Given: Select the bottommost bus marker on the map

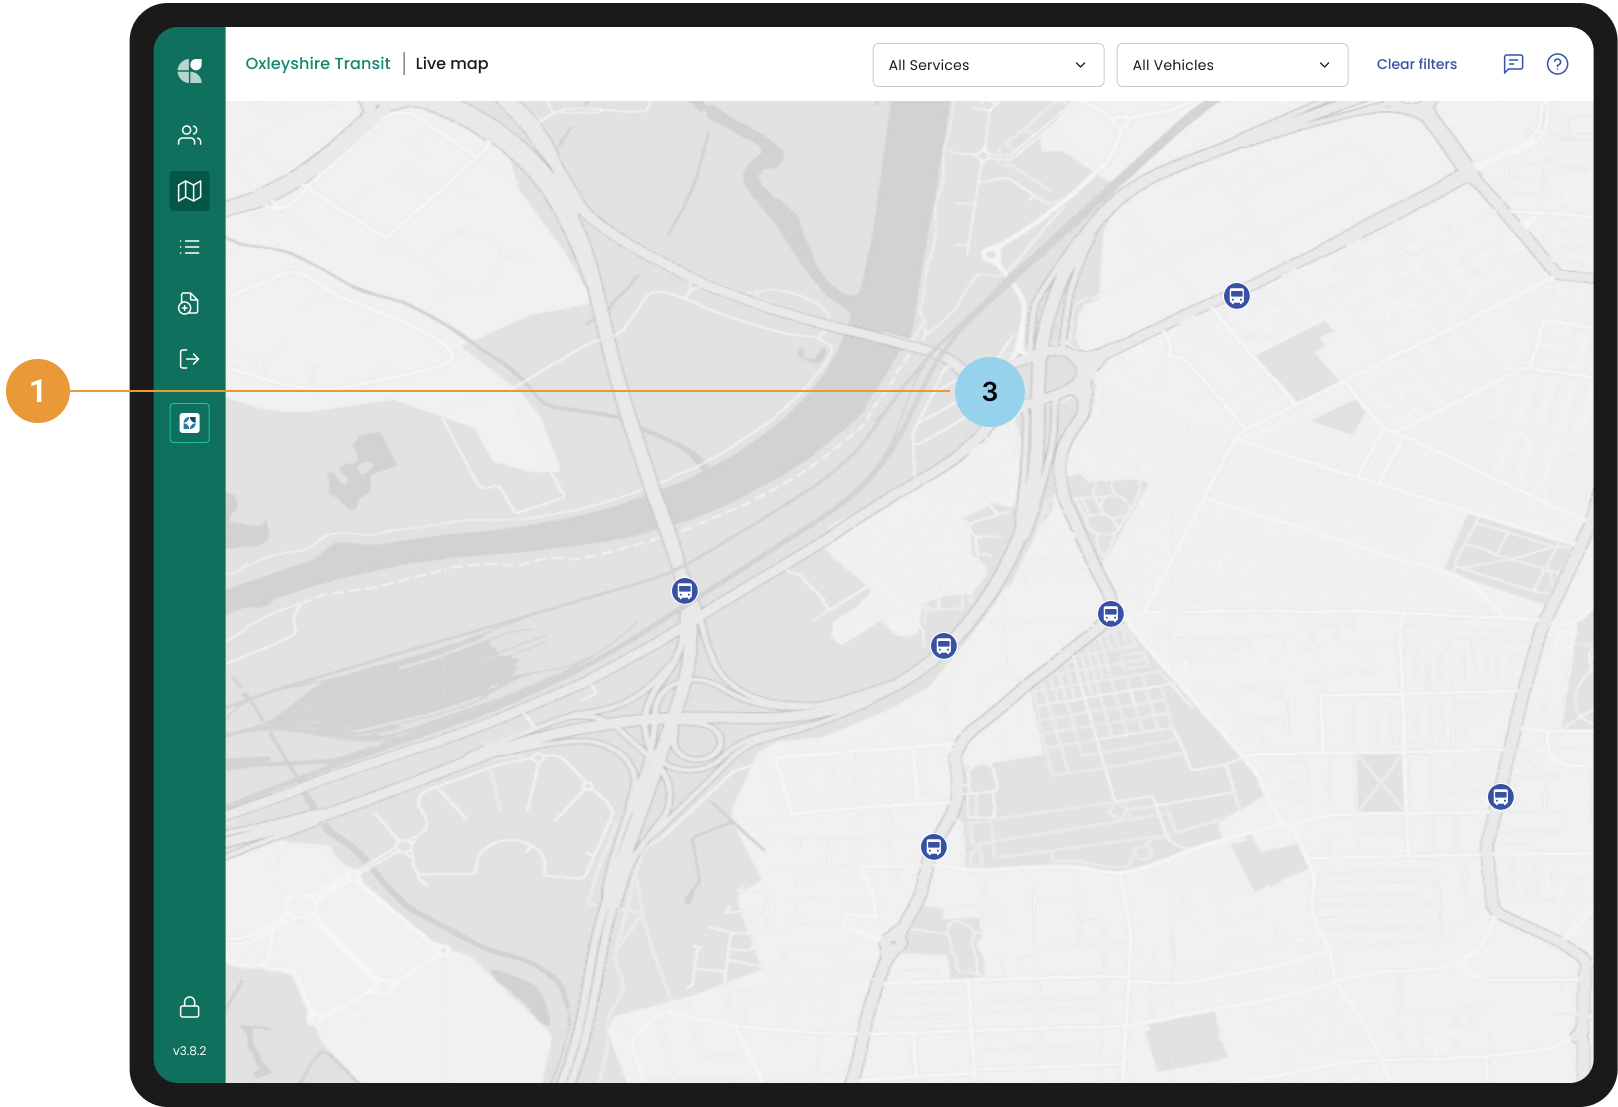Looking at the screenshot, I should pos(933,847).
